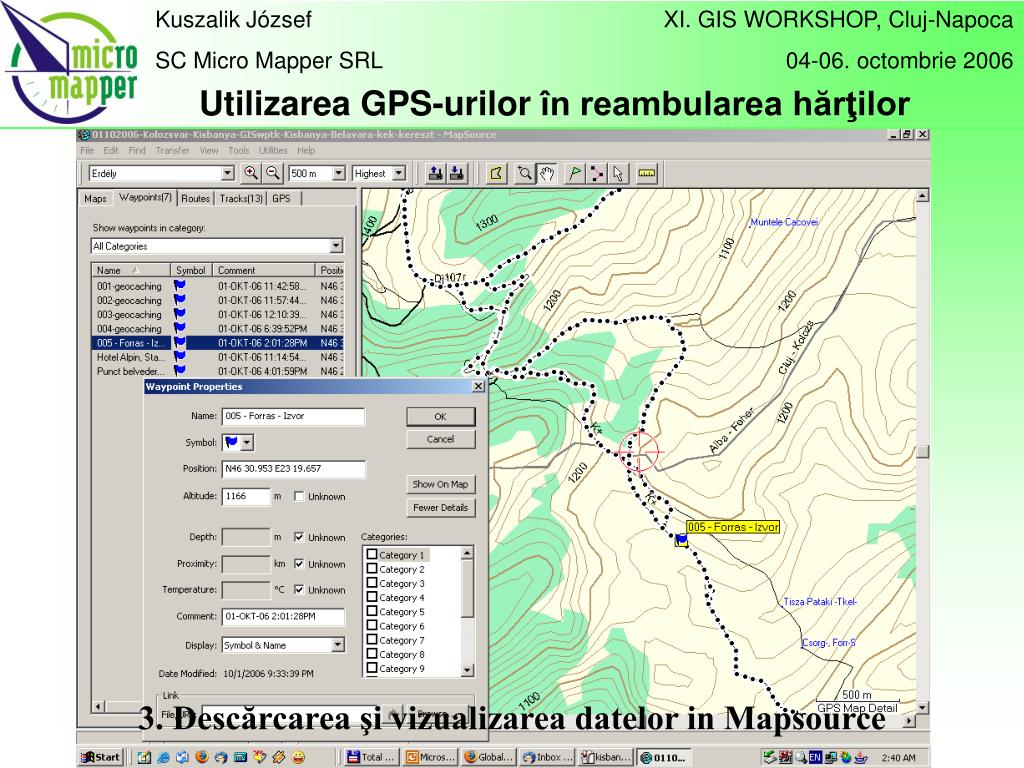Select the Zoom tool with magnifier cursor
1024x768 pixels.
[x=524, y=174]
